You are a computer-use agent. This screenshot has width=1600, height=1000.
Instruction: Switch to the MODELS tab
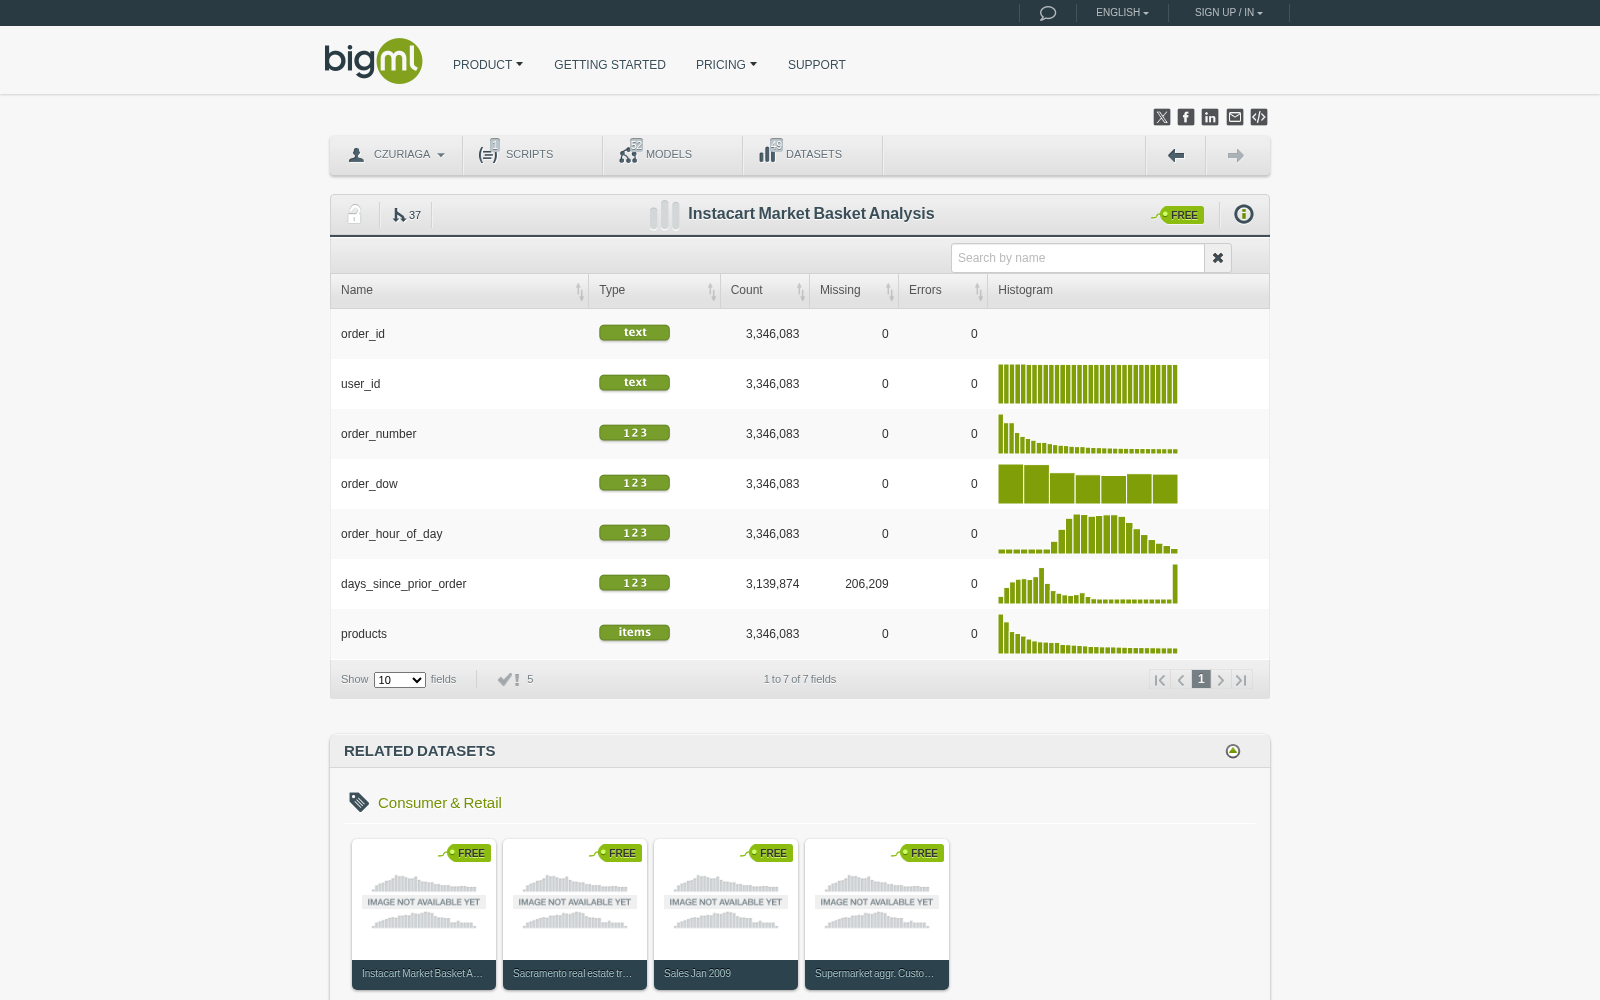pos(673,155)
